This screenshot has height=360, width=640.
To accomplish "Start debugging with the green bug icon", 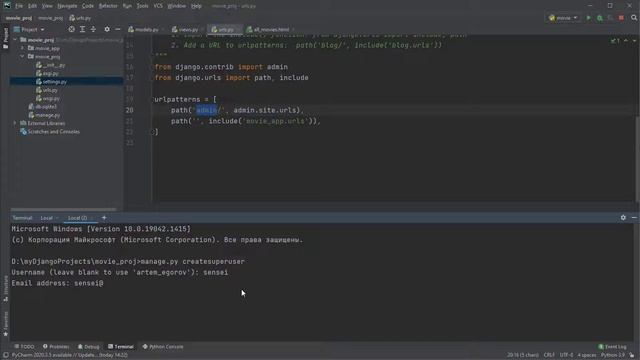I will pyautogui.click(x=600, y=18).
